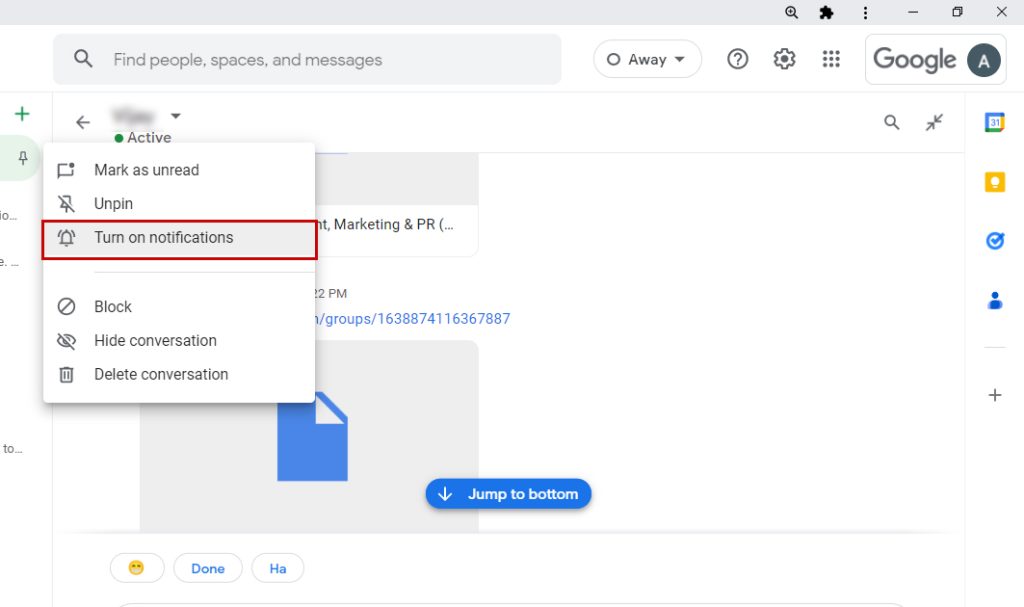Open Google Tasks in side panel

tap(994, 241)
